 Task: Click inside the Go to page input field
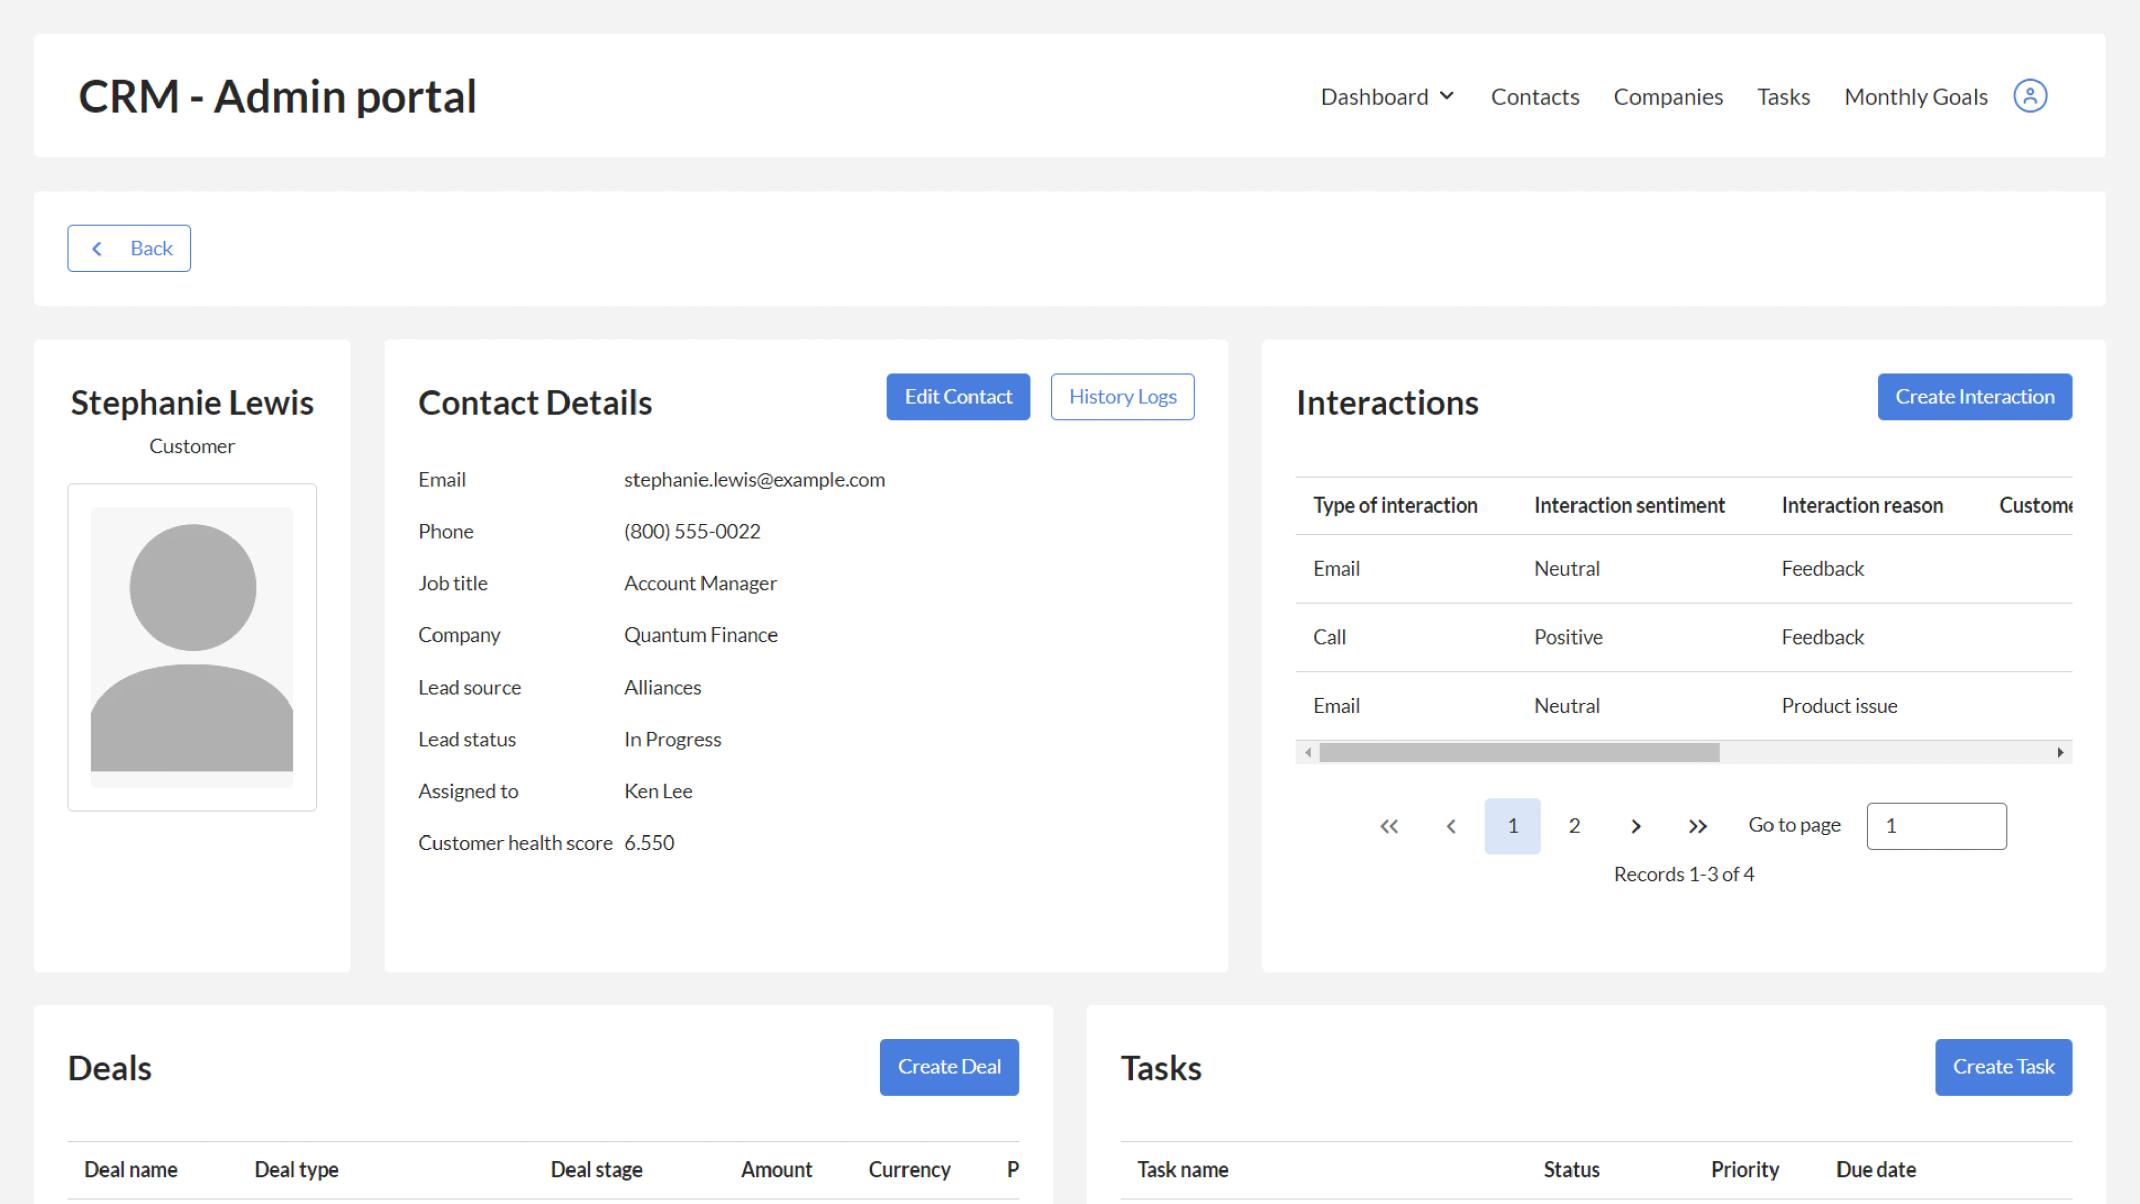pyautogui.click(x=1936, y=826)
